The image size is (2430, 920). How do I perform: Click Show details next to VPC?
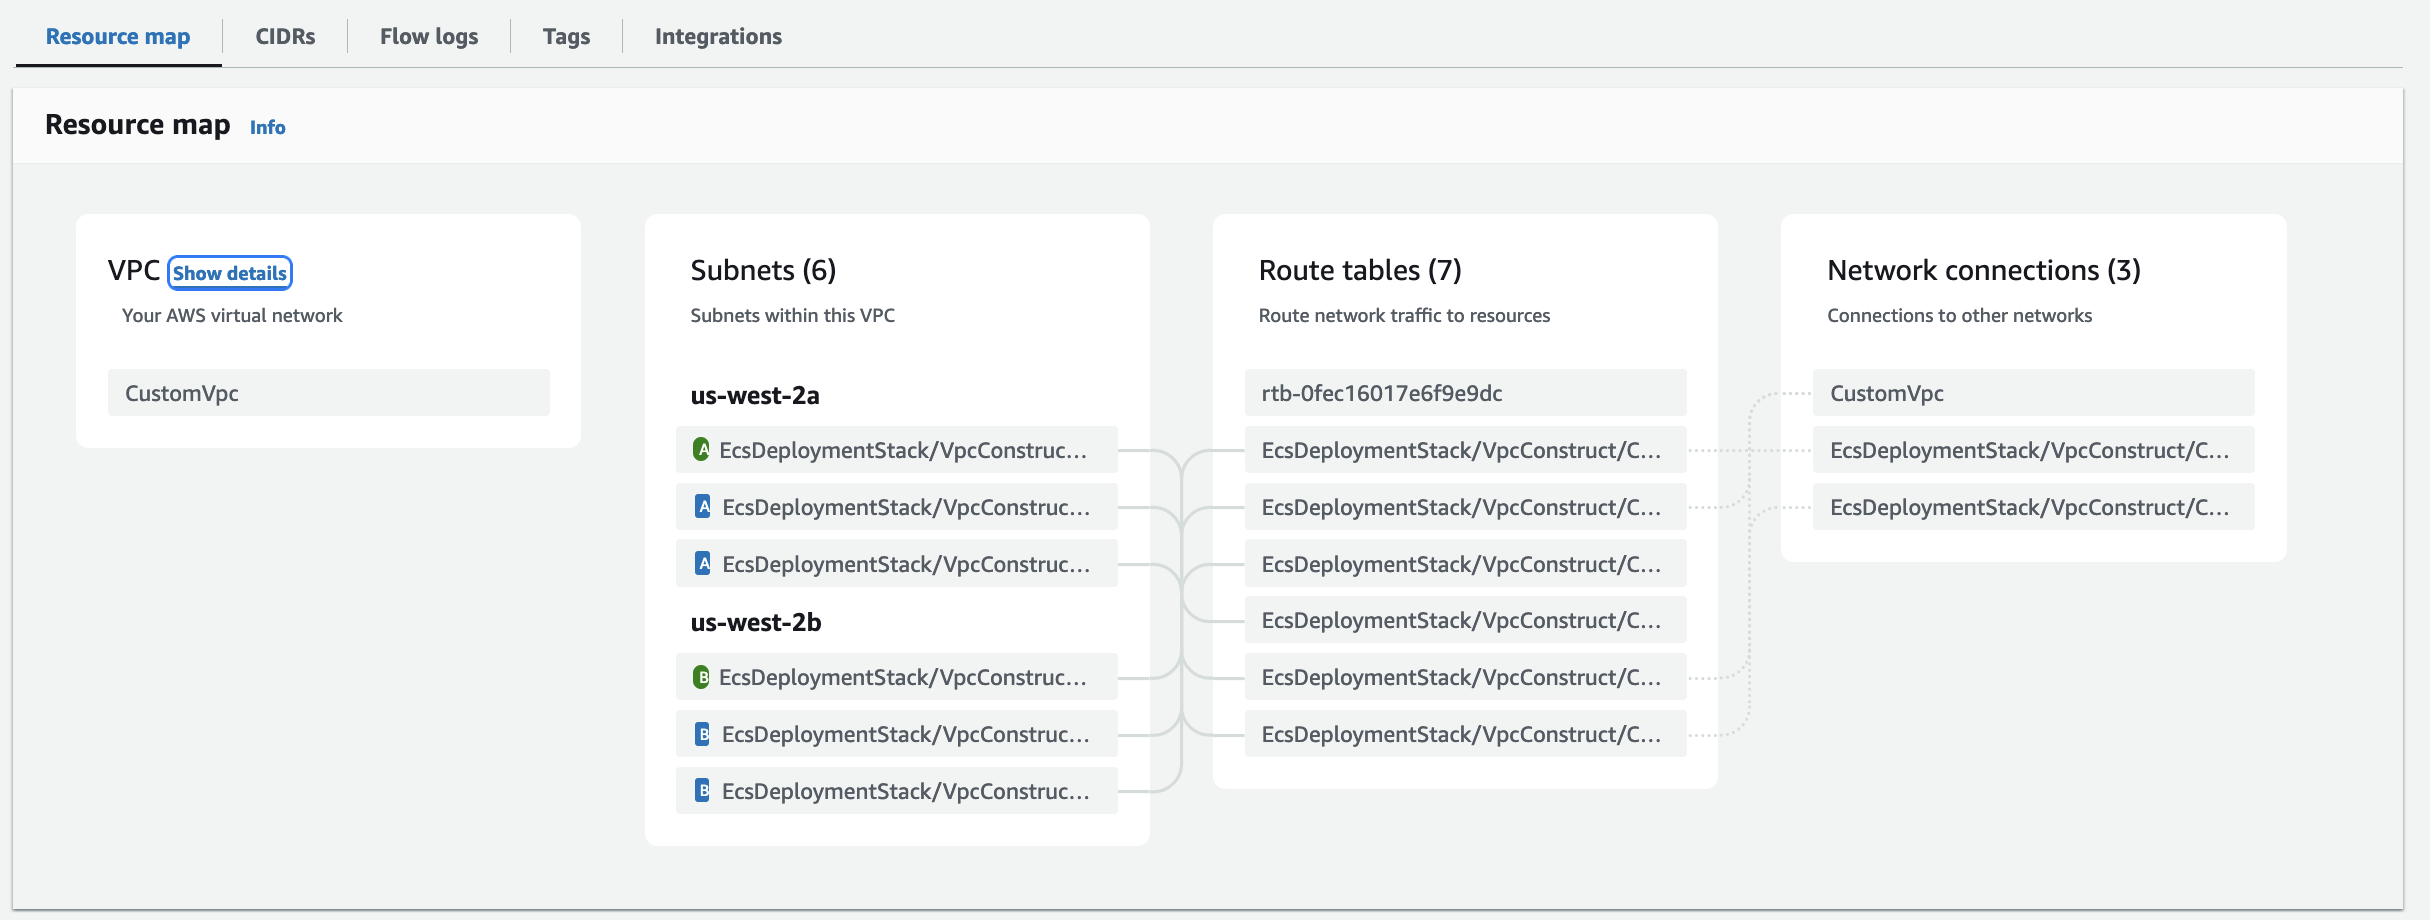click(230, 273)
